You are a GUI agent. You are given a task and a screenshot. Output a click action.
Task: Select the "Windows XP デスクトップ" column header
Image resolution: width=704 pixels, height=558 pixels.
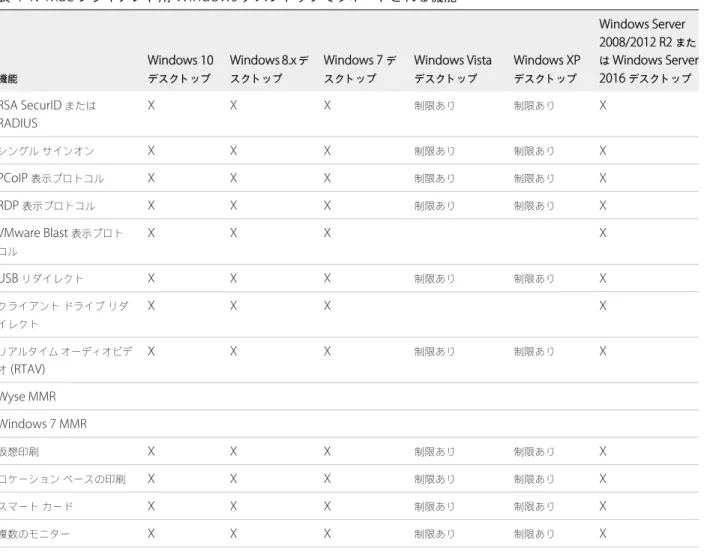click(547, 69)
